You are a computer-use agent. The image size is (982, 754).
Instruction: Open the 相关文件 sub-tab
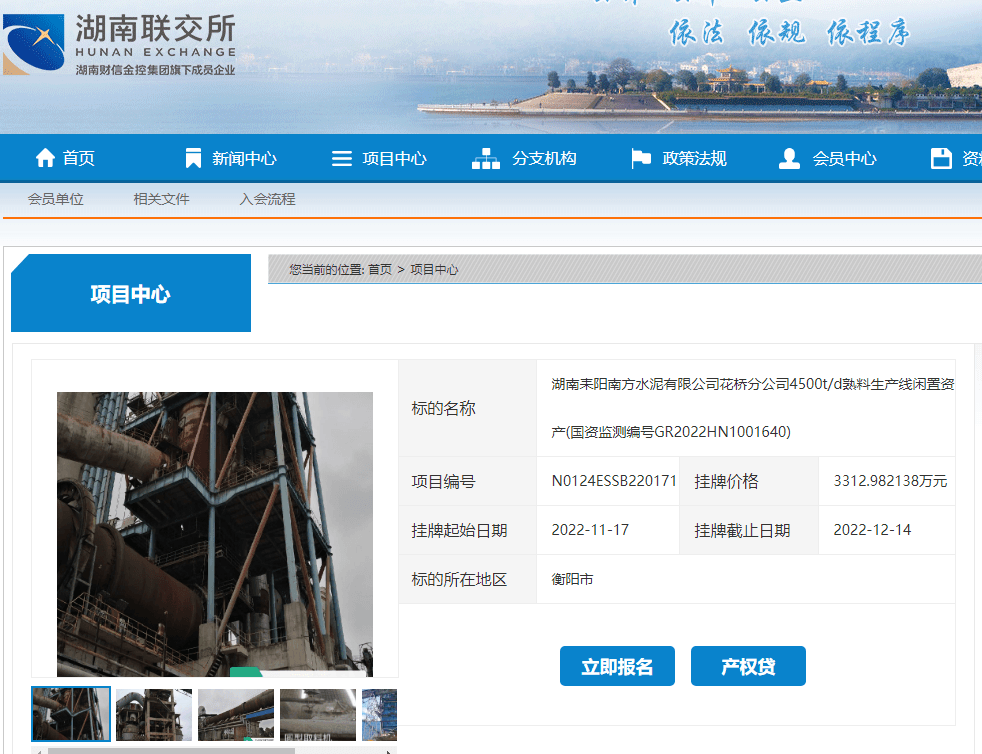pos(161,199)
